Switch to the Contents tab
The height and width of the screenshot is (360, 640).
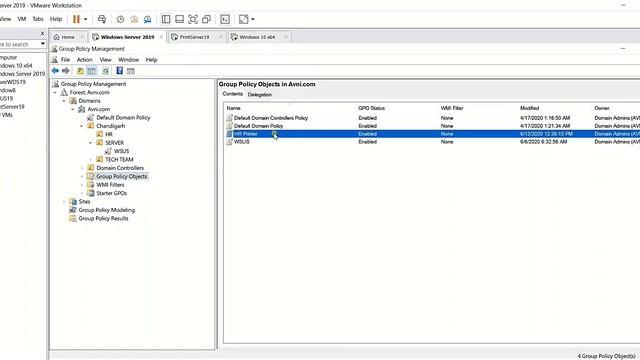[x=233, y=94]
